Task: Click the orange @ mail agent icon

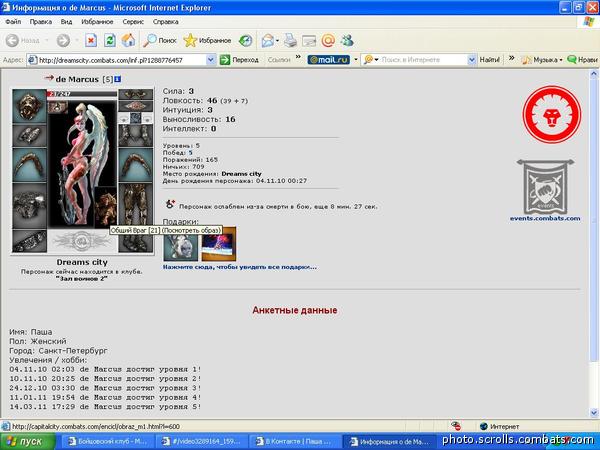Action: pyautogui.click(x=328, y=40)
